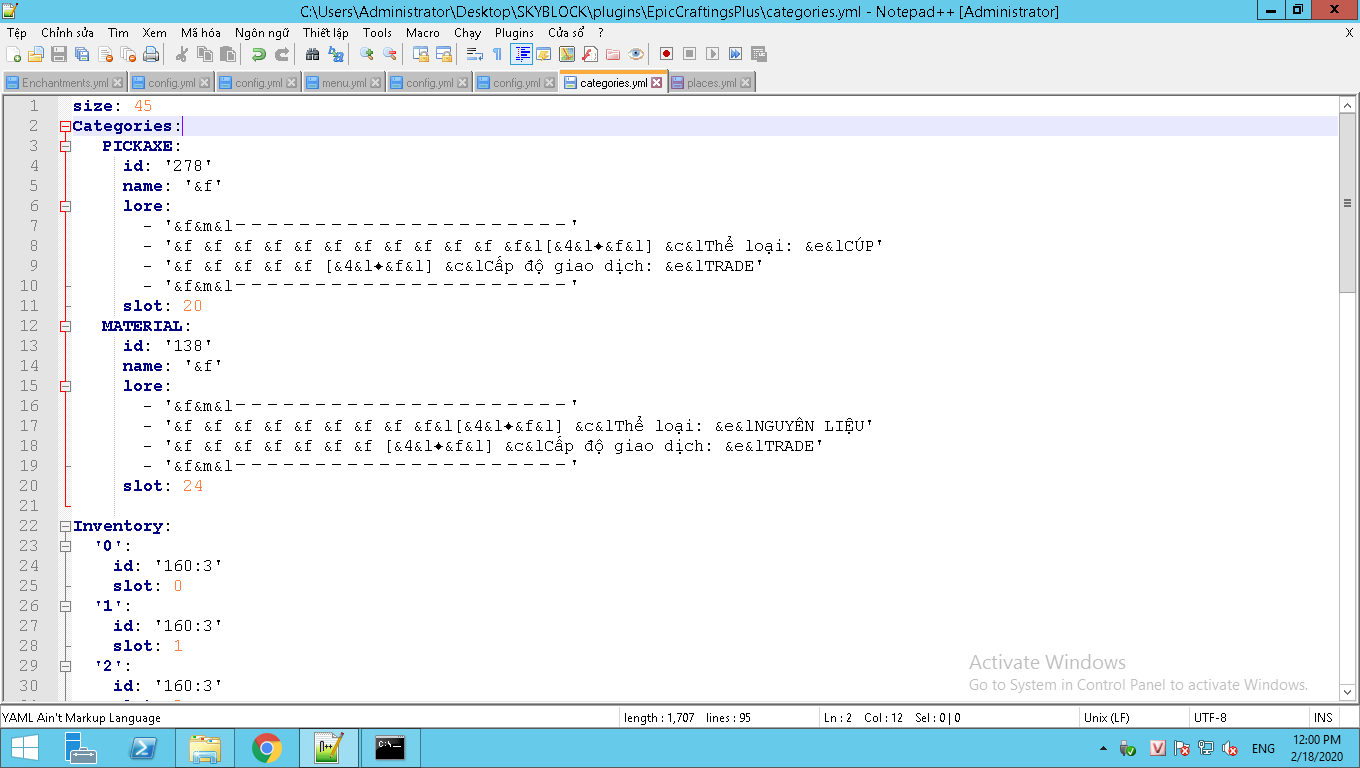Click the Copy toolbar icon
The width and height of the screenshot is (1360, 768).
pyautogui.click(x=205, y=54)
